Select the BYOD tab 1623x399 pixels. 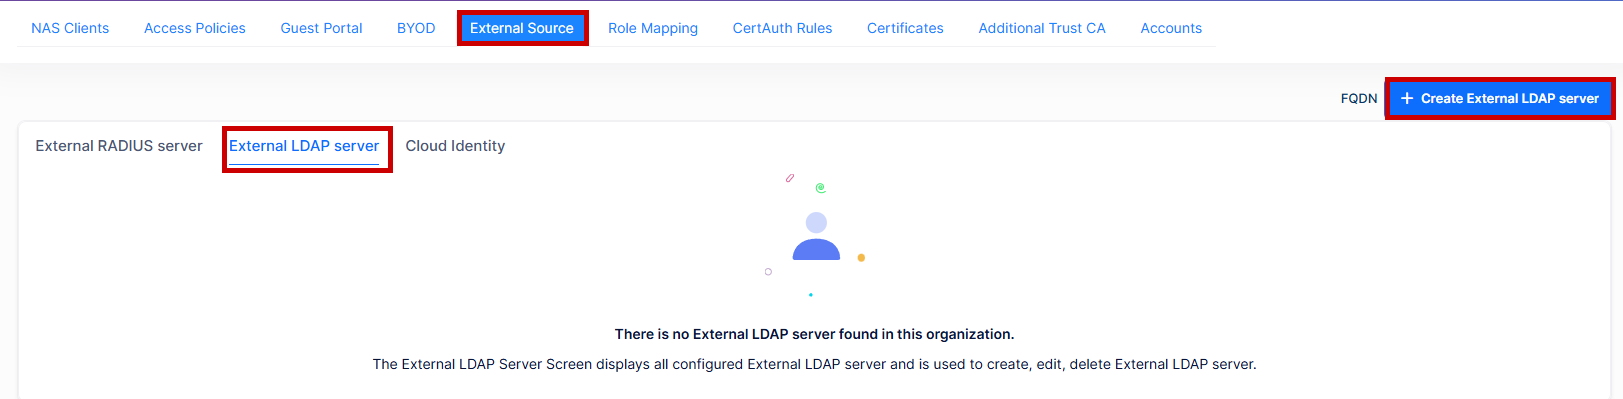tap(416, 28)
